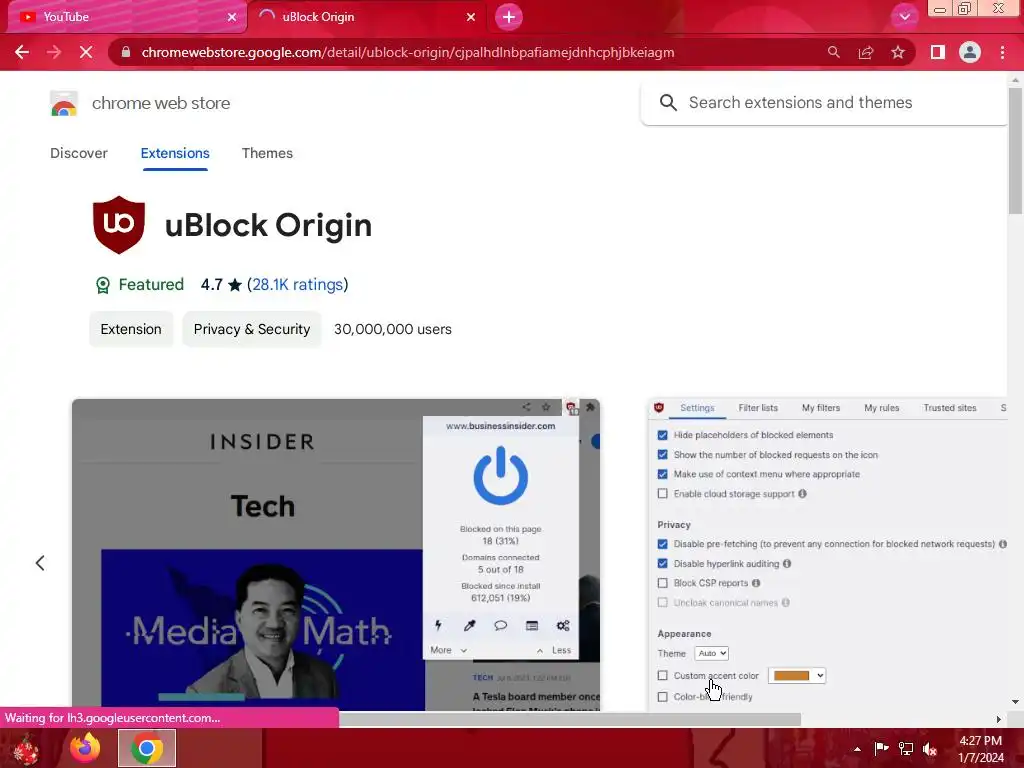
Task: Open the Action Center flag icon in tray
Action: 881,748
